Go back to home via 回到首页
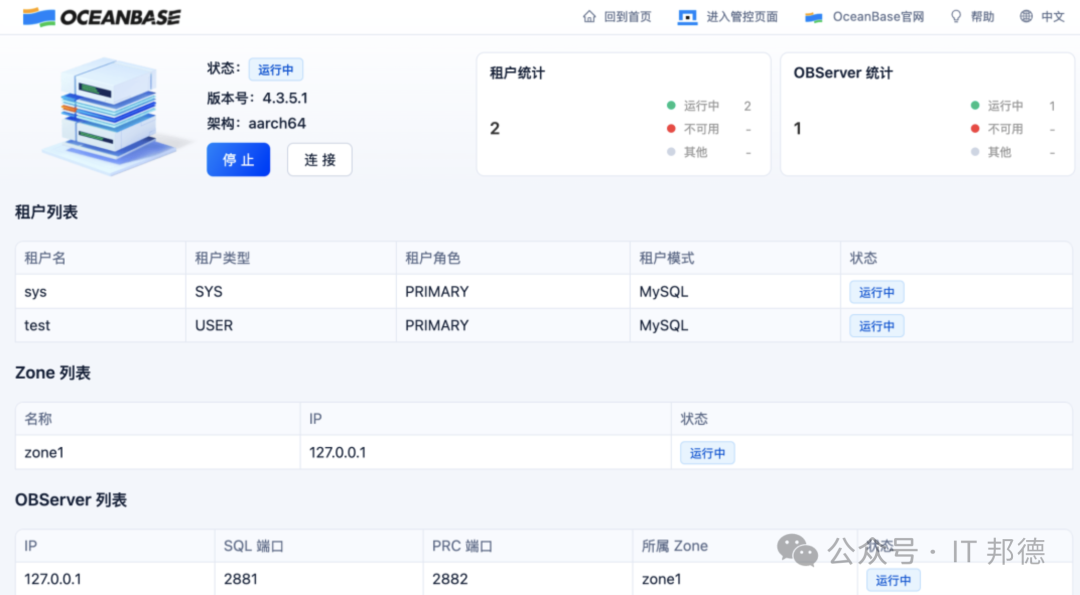 coord(627,17)
